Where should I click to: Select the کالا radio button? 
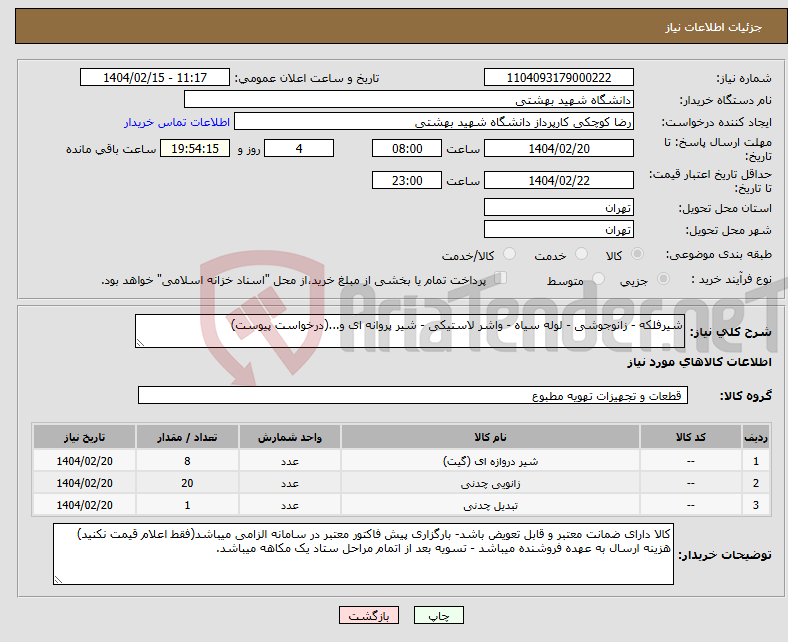(x=637, y=254)
